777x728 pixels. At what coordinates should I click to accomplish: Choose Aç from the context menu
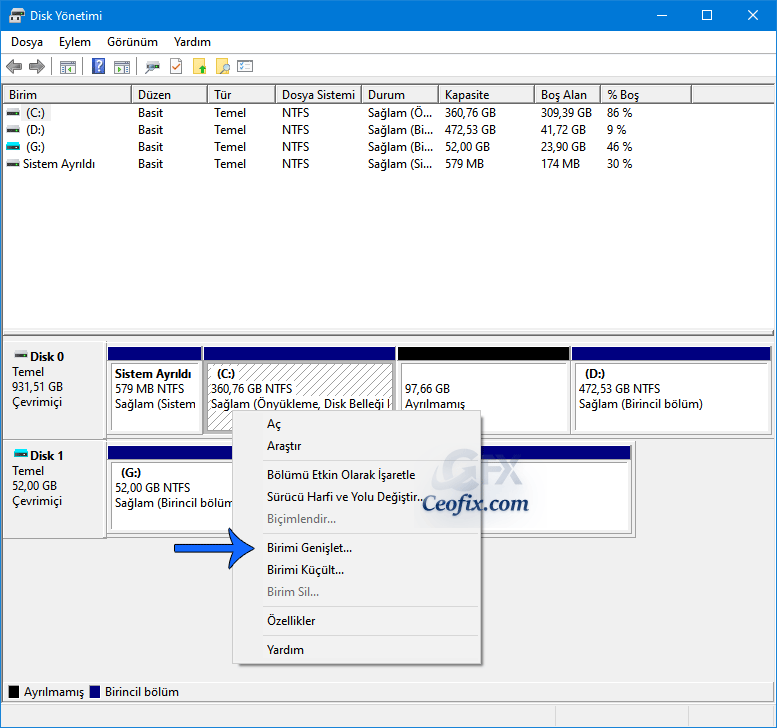click(357, 424)
